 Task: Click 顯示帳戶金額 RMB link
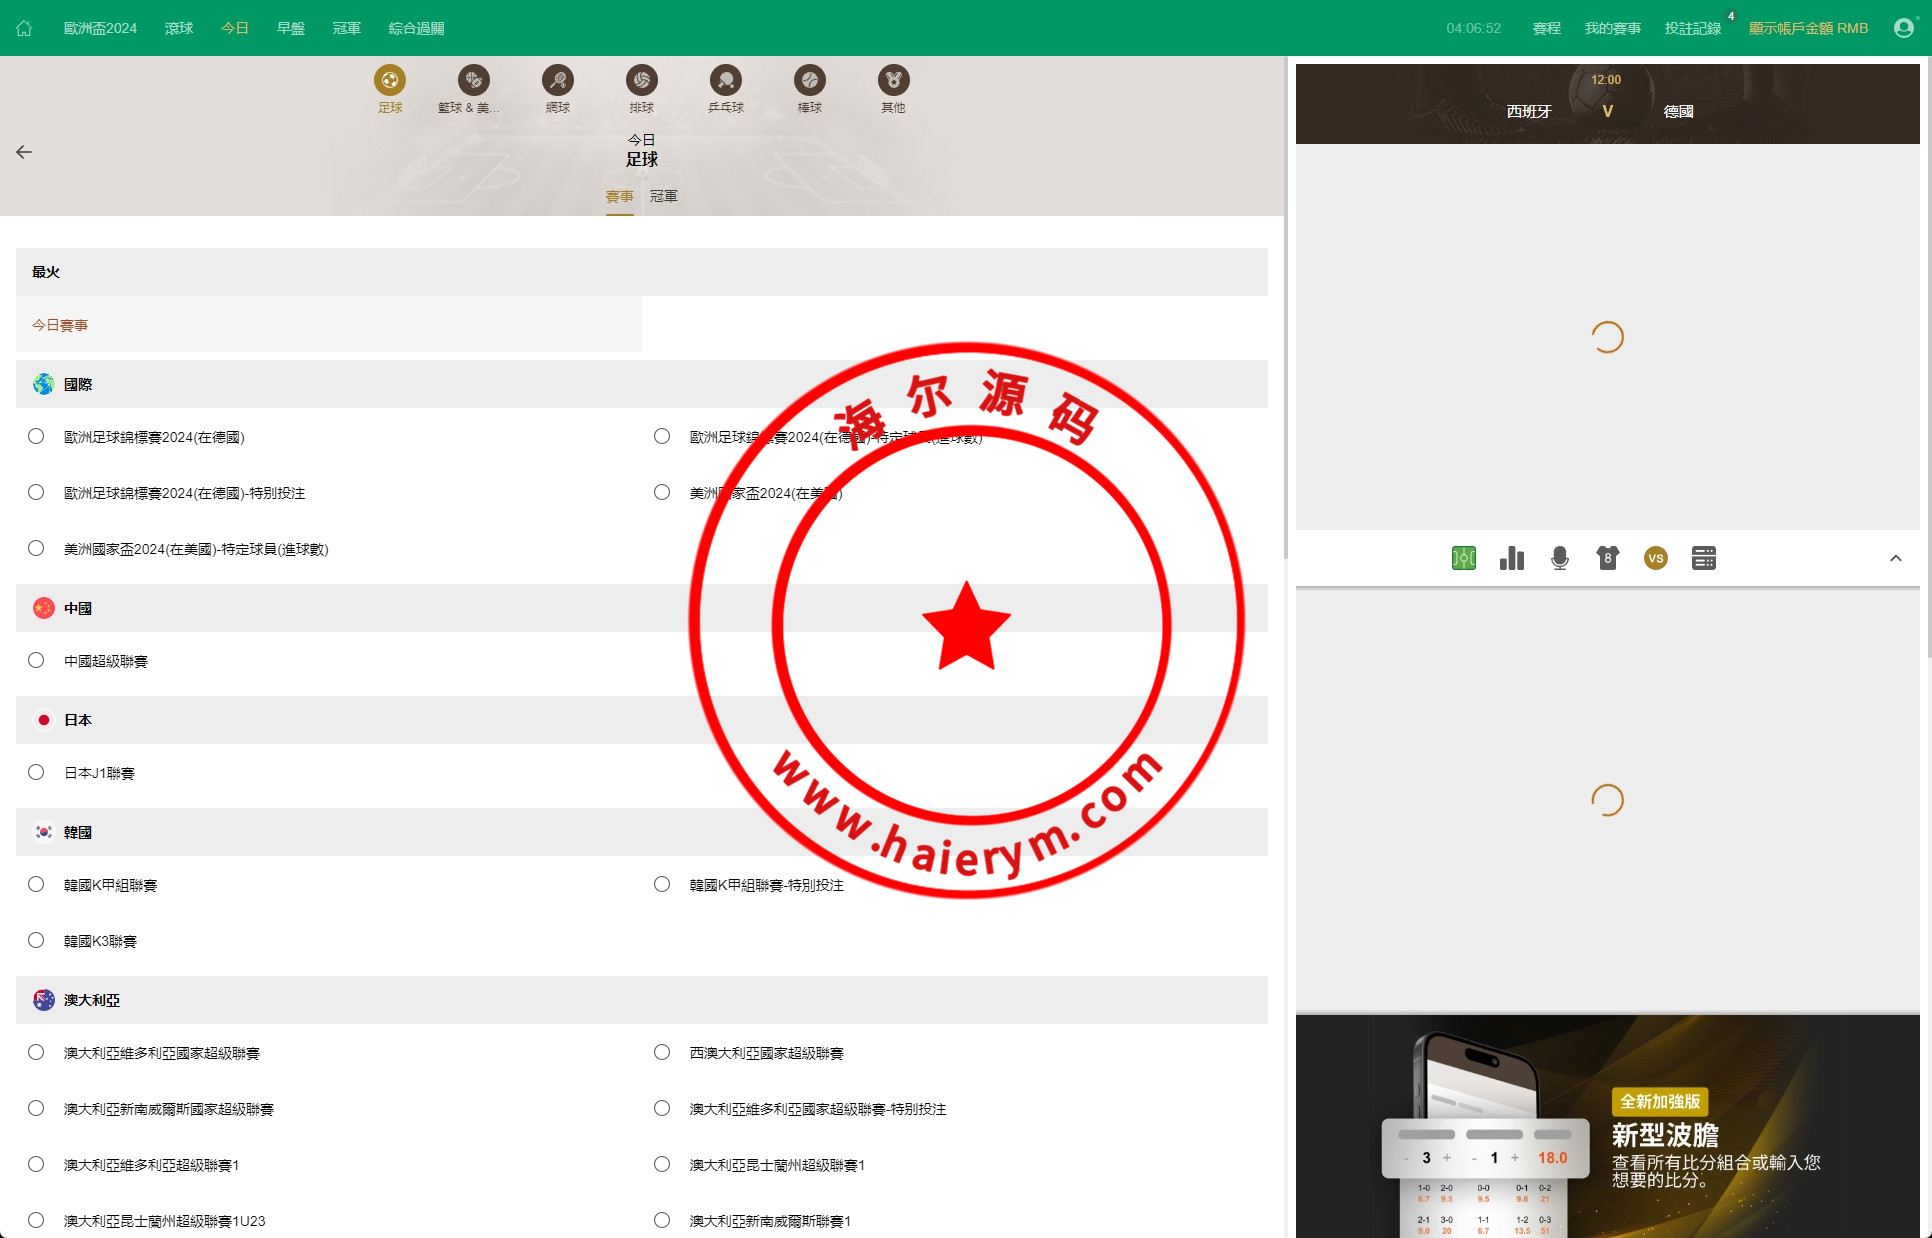coord(1808,28)
